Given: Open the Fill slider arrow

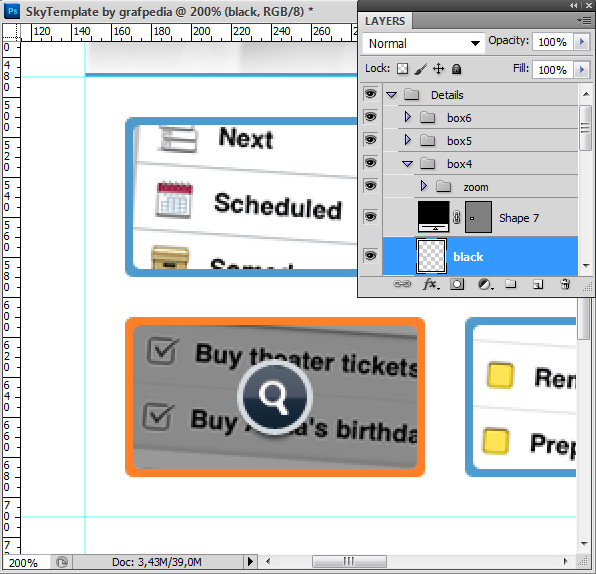Looking at the screenshot, I should point(582,70).
